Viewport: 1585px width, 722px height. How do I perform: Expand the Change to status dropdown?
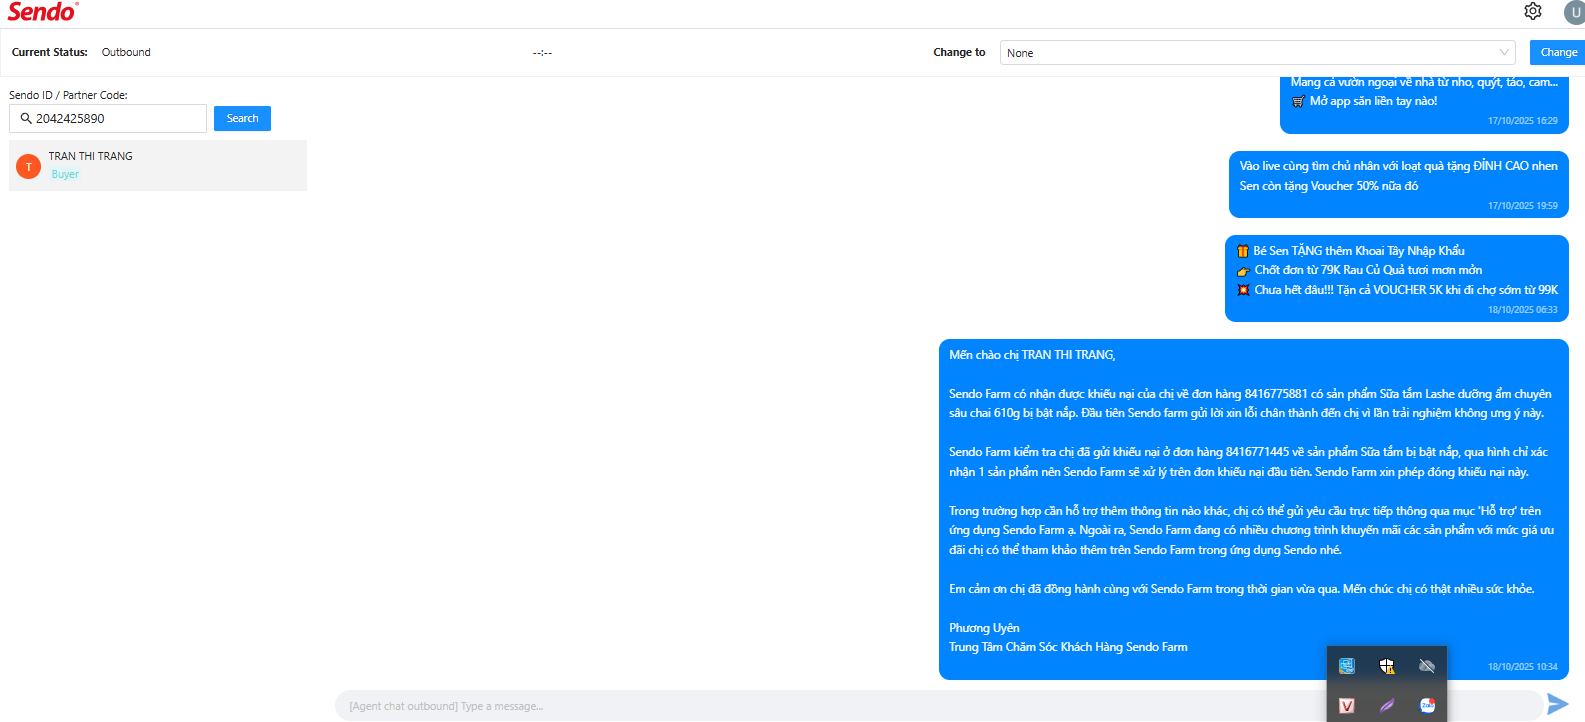(x=1258, y=53)
